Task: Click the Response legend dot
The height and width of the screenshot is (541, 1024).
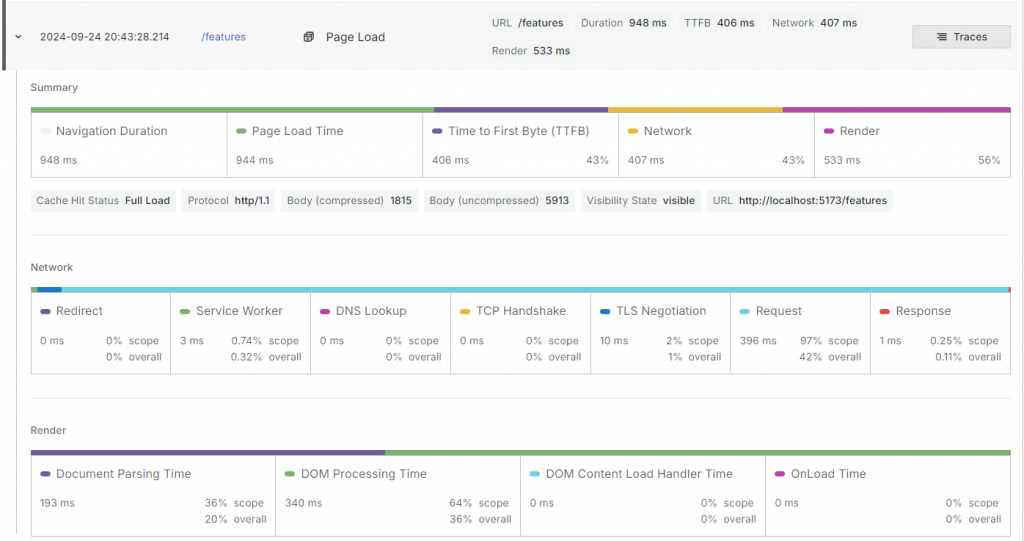Action: click(884, 312)
